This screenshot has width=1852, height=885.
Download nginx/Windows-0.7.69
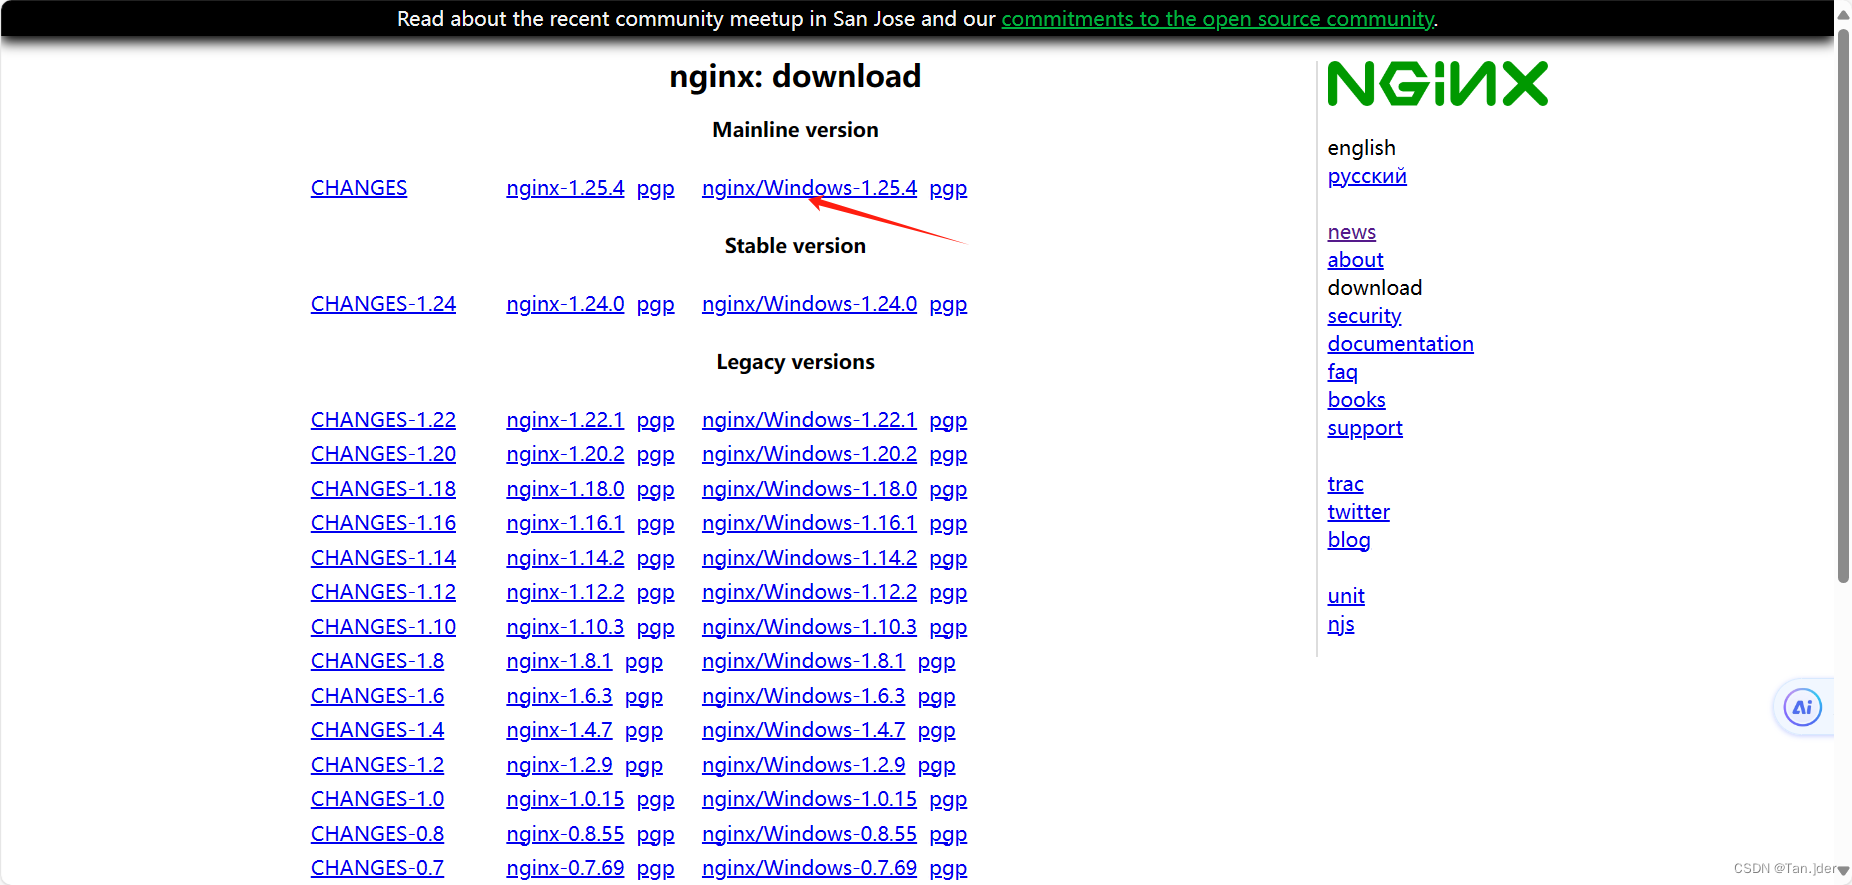[809, 868]
